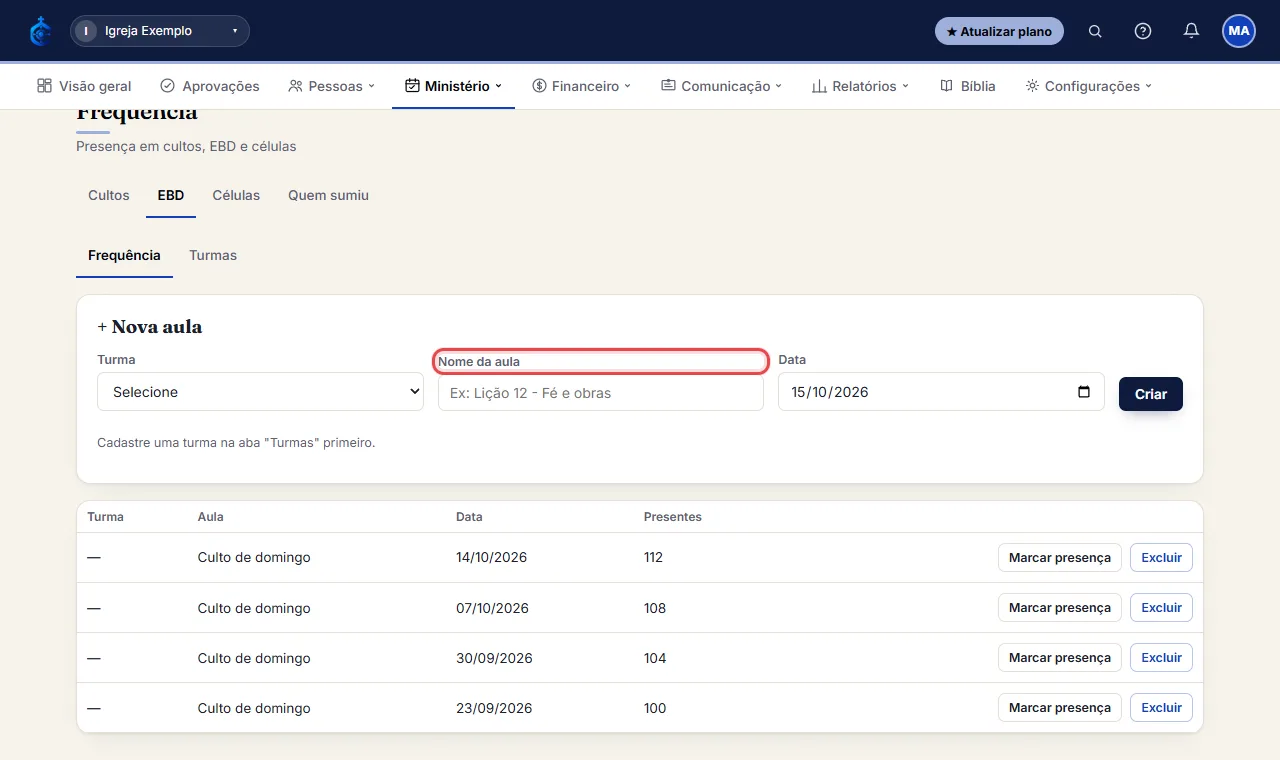The width and height of the screenshot is (1280, 760).
Task: Click the app logo icon
Action: [x=40, y=31]
